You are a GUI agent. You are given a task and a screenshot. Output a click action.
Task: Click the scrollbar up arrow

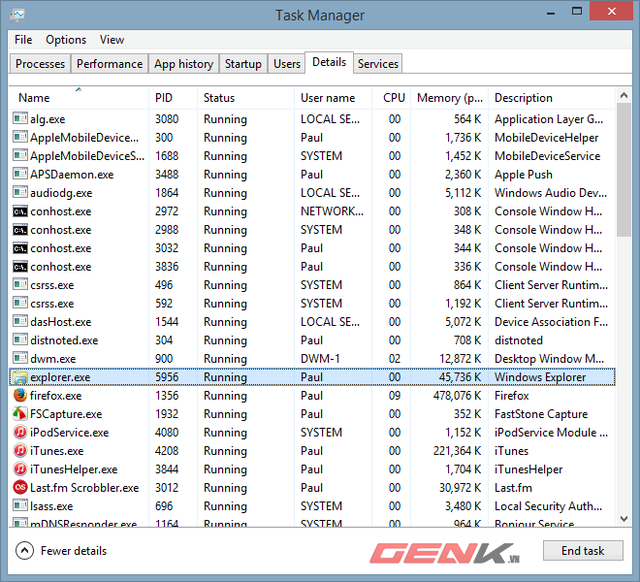click(x=624, y=96)
